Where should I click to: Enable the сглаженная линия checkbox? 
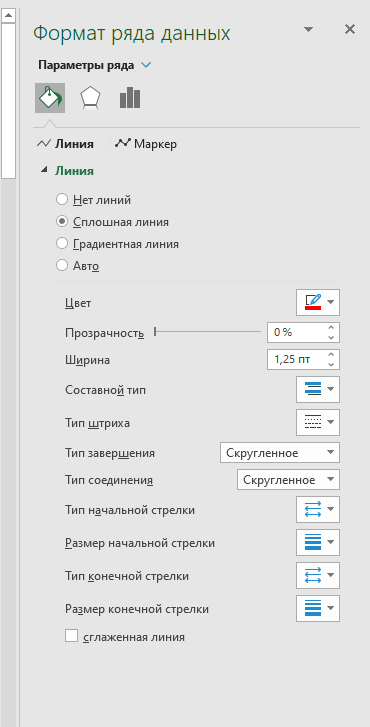(71, 636)
